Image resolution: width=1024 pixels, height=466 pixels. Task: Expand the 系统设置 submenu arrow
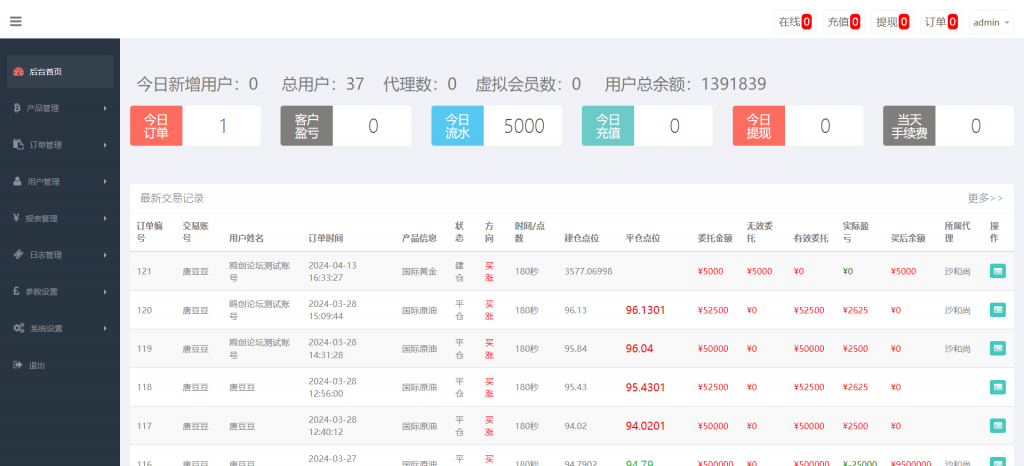(105, 328)
